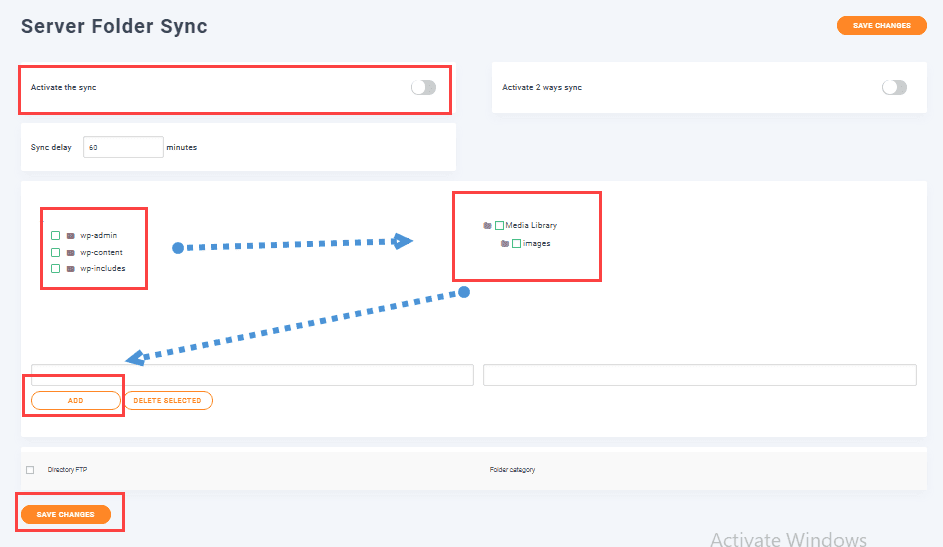Turn on Activate 2 ways sync
This screenshot has width=943, height=547.
pos(894,88)
